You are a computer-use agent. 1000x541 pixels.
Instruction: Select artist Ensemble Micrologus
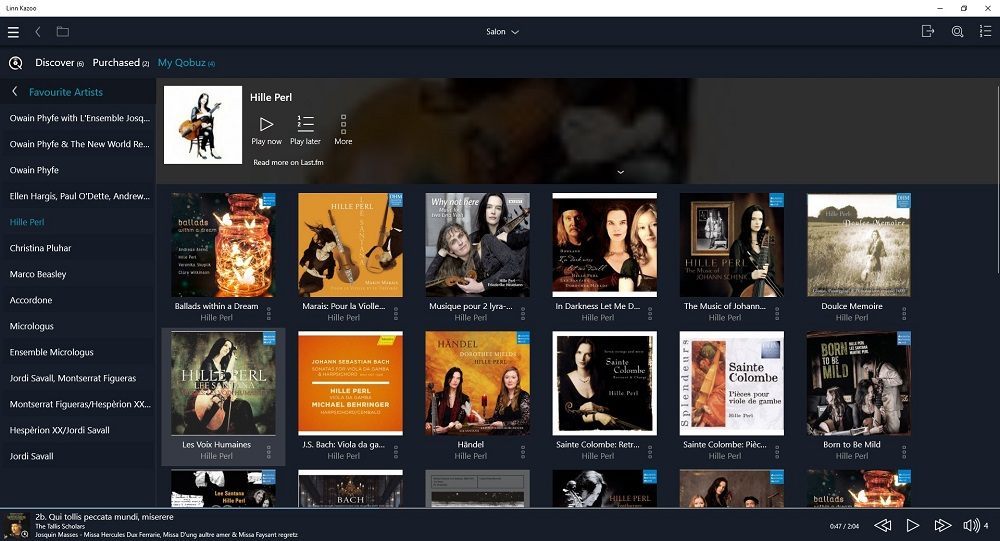coord(78,352)
